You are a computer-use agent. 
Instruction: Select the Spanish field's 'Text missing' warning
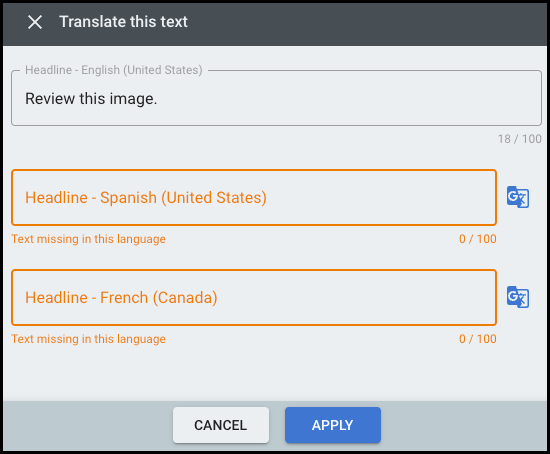click(x=88, y=239)
